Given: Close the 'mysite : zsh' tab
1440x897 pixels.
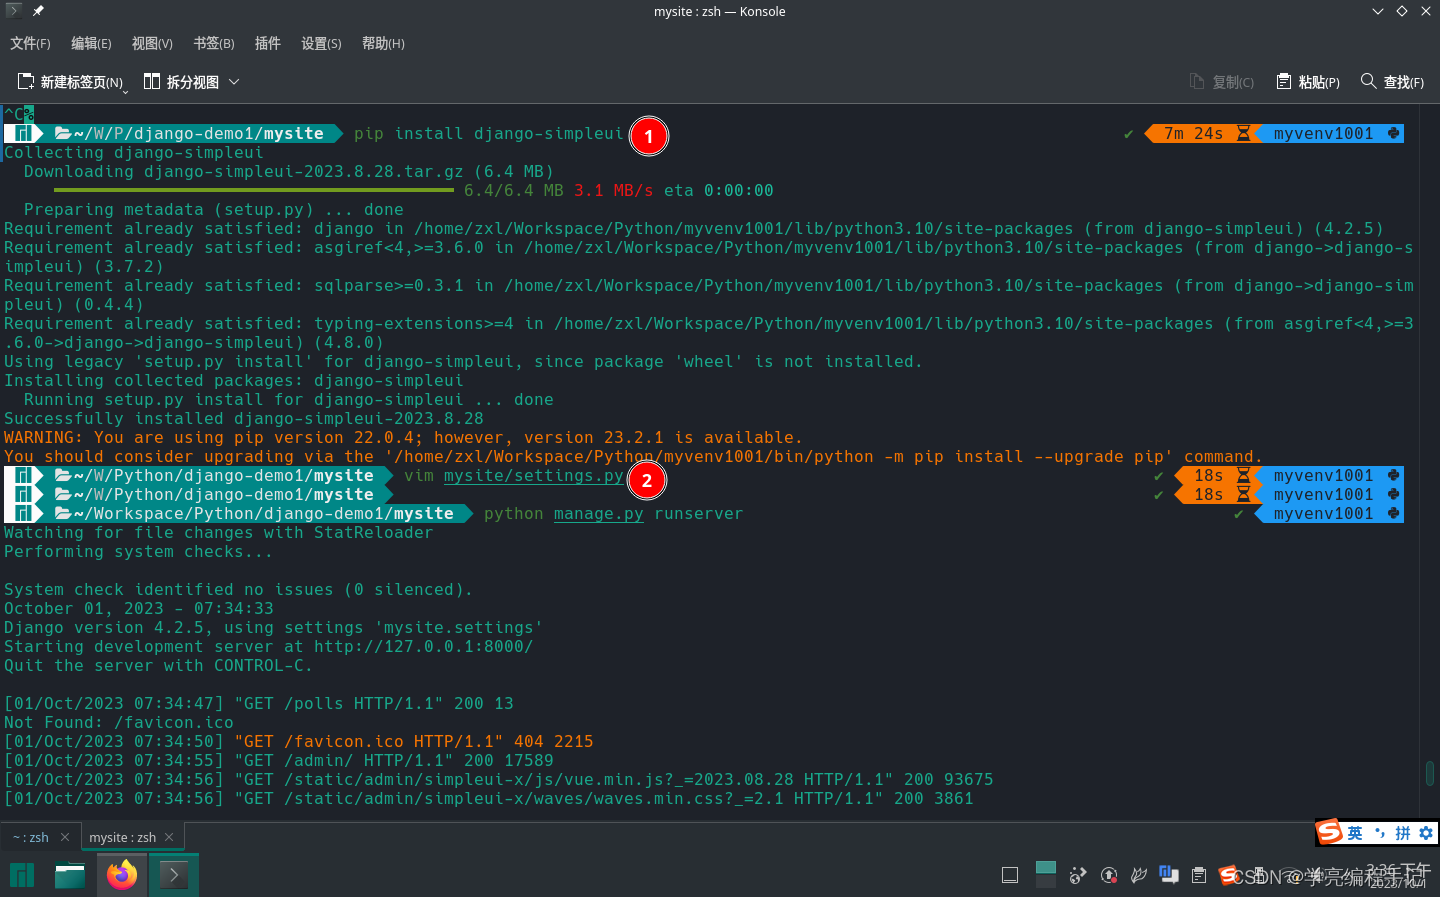Looking at the screenshot, I should (169, 837).
